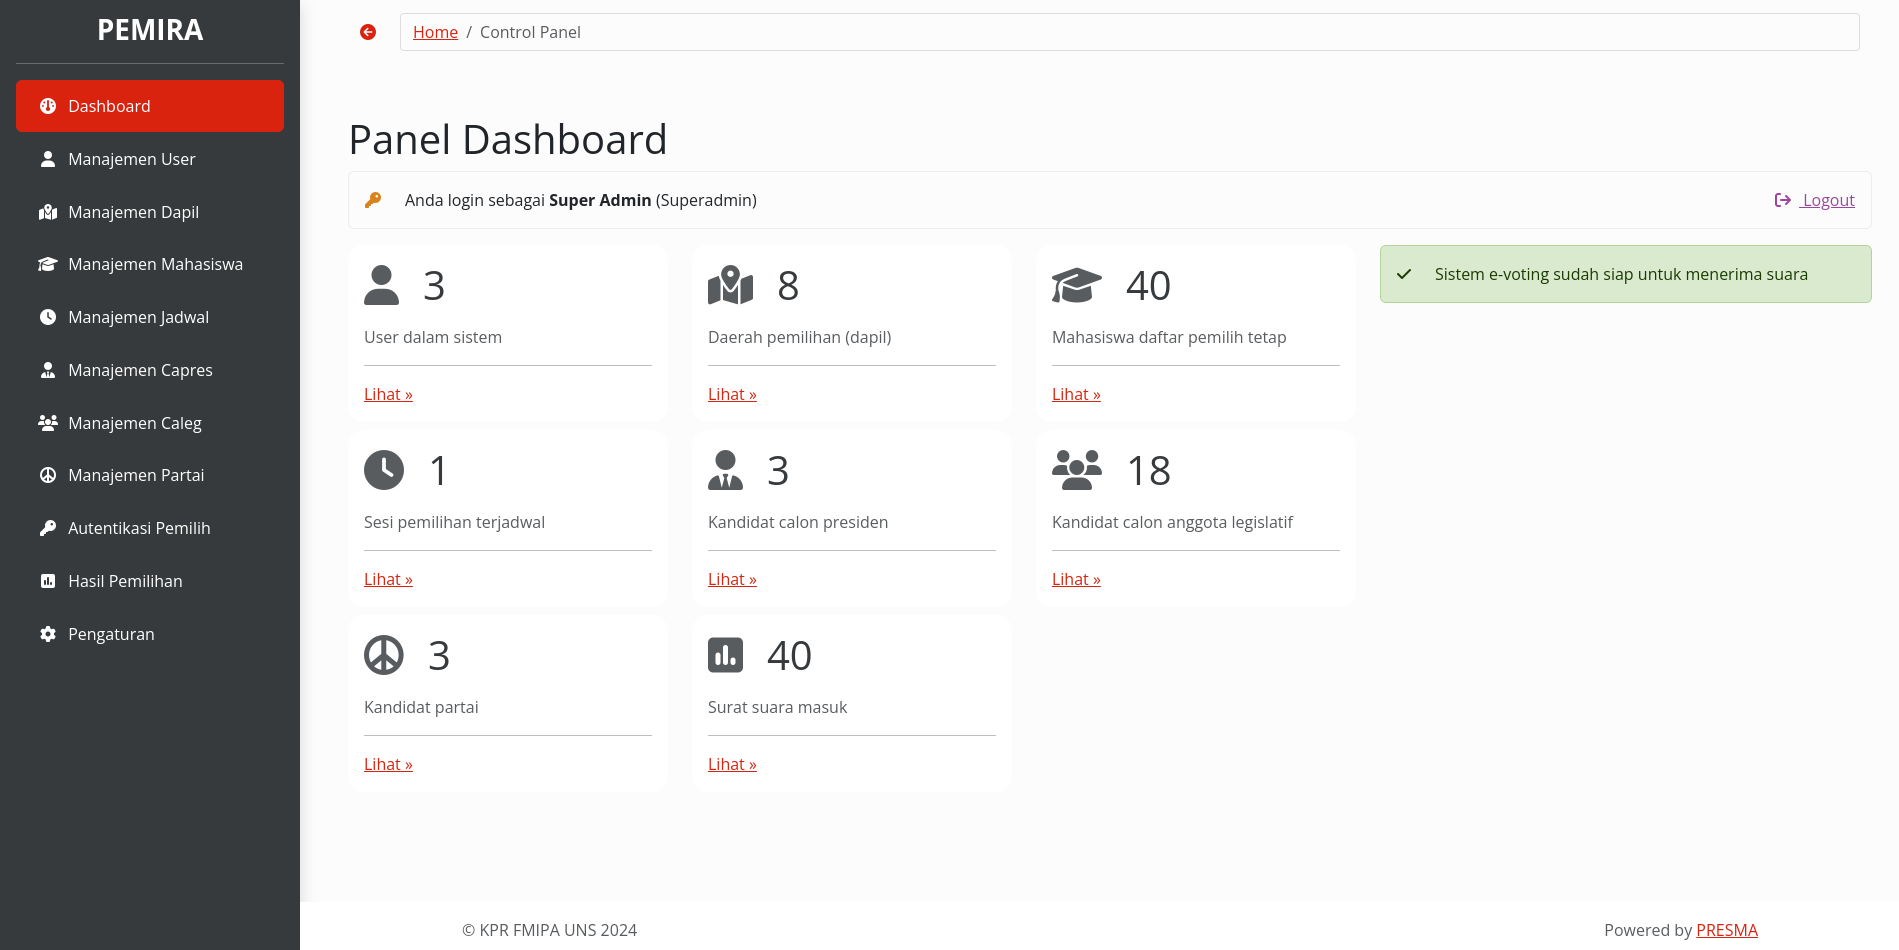
Task: Click the e-voting ready green notification
Action: 1625,274
